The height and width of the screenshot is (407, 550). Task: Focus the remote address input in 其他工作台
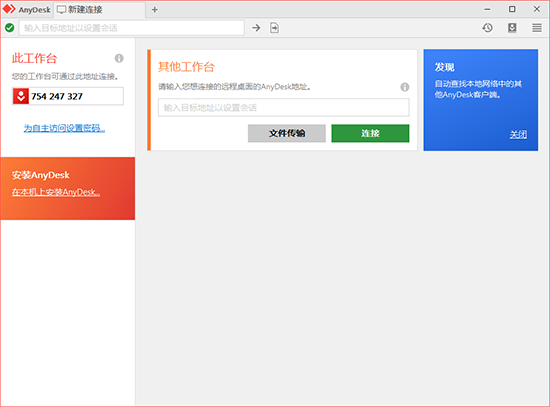coord(284,107)
